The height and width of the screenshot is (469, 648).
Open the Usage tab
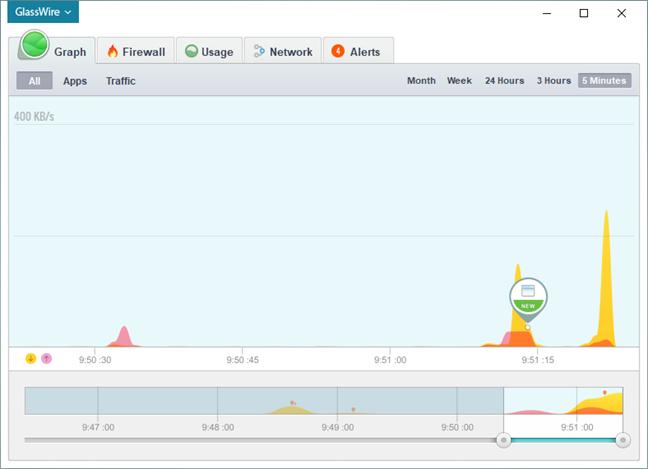pos(209,51)
